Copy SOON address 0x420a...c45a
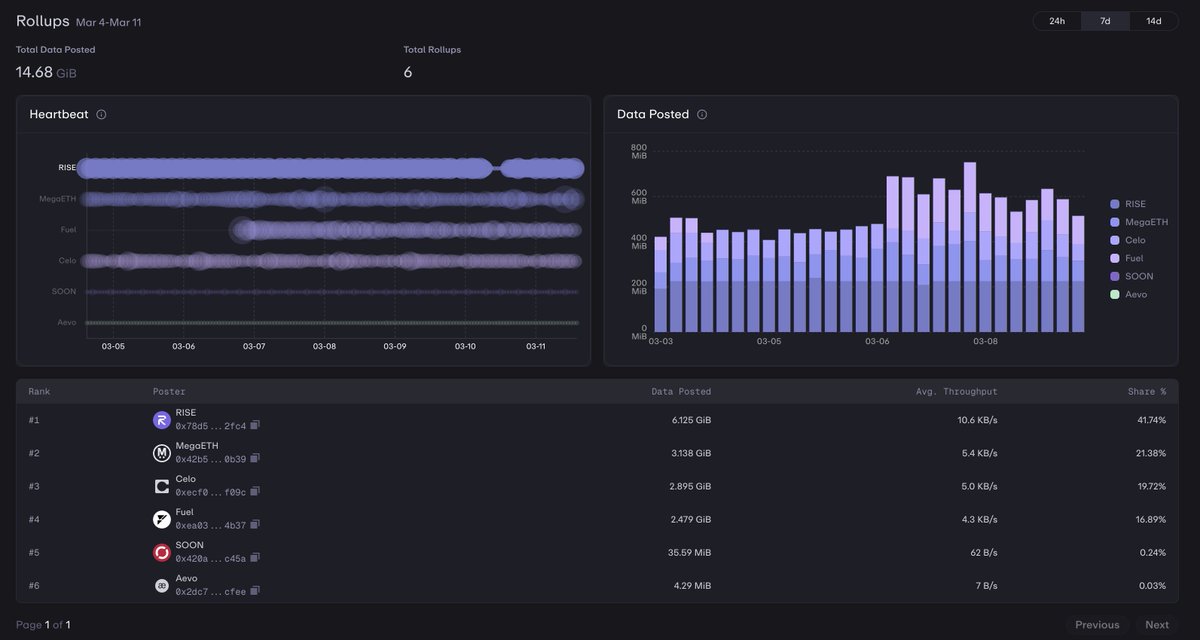1200x640 pixels. (x=255, y=558)
